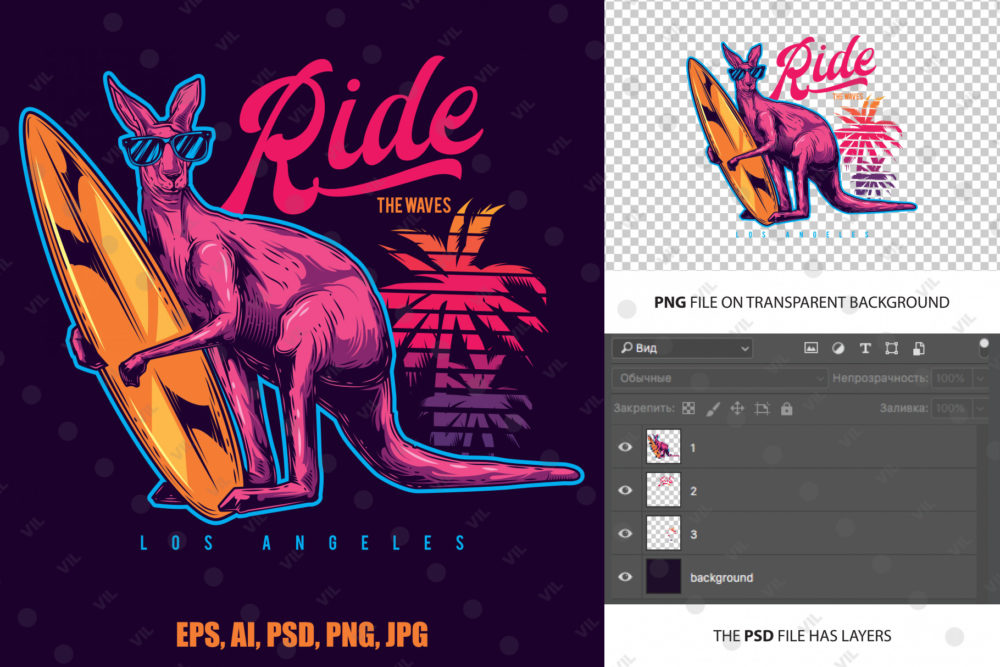Select the background layer thumbnail
The image size is (1000, 667).
pyautogui.click(x=663, y=576)
